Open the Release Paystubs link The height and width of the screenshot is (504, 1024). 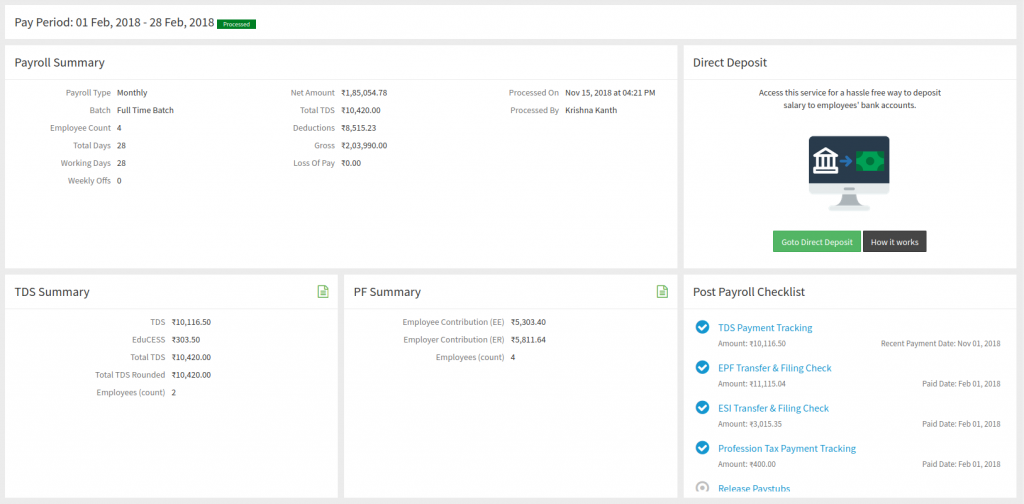click(x=755, y=489)
